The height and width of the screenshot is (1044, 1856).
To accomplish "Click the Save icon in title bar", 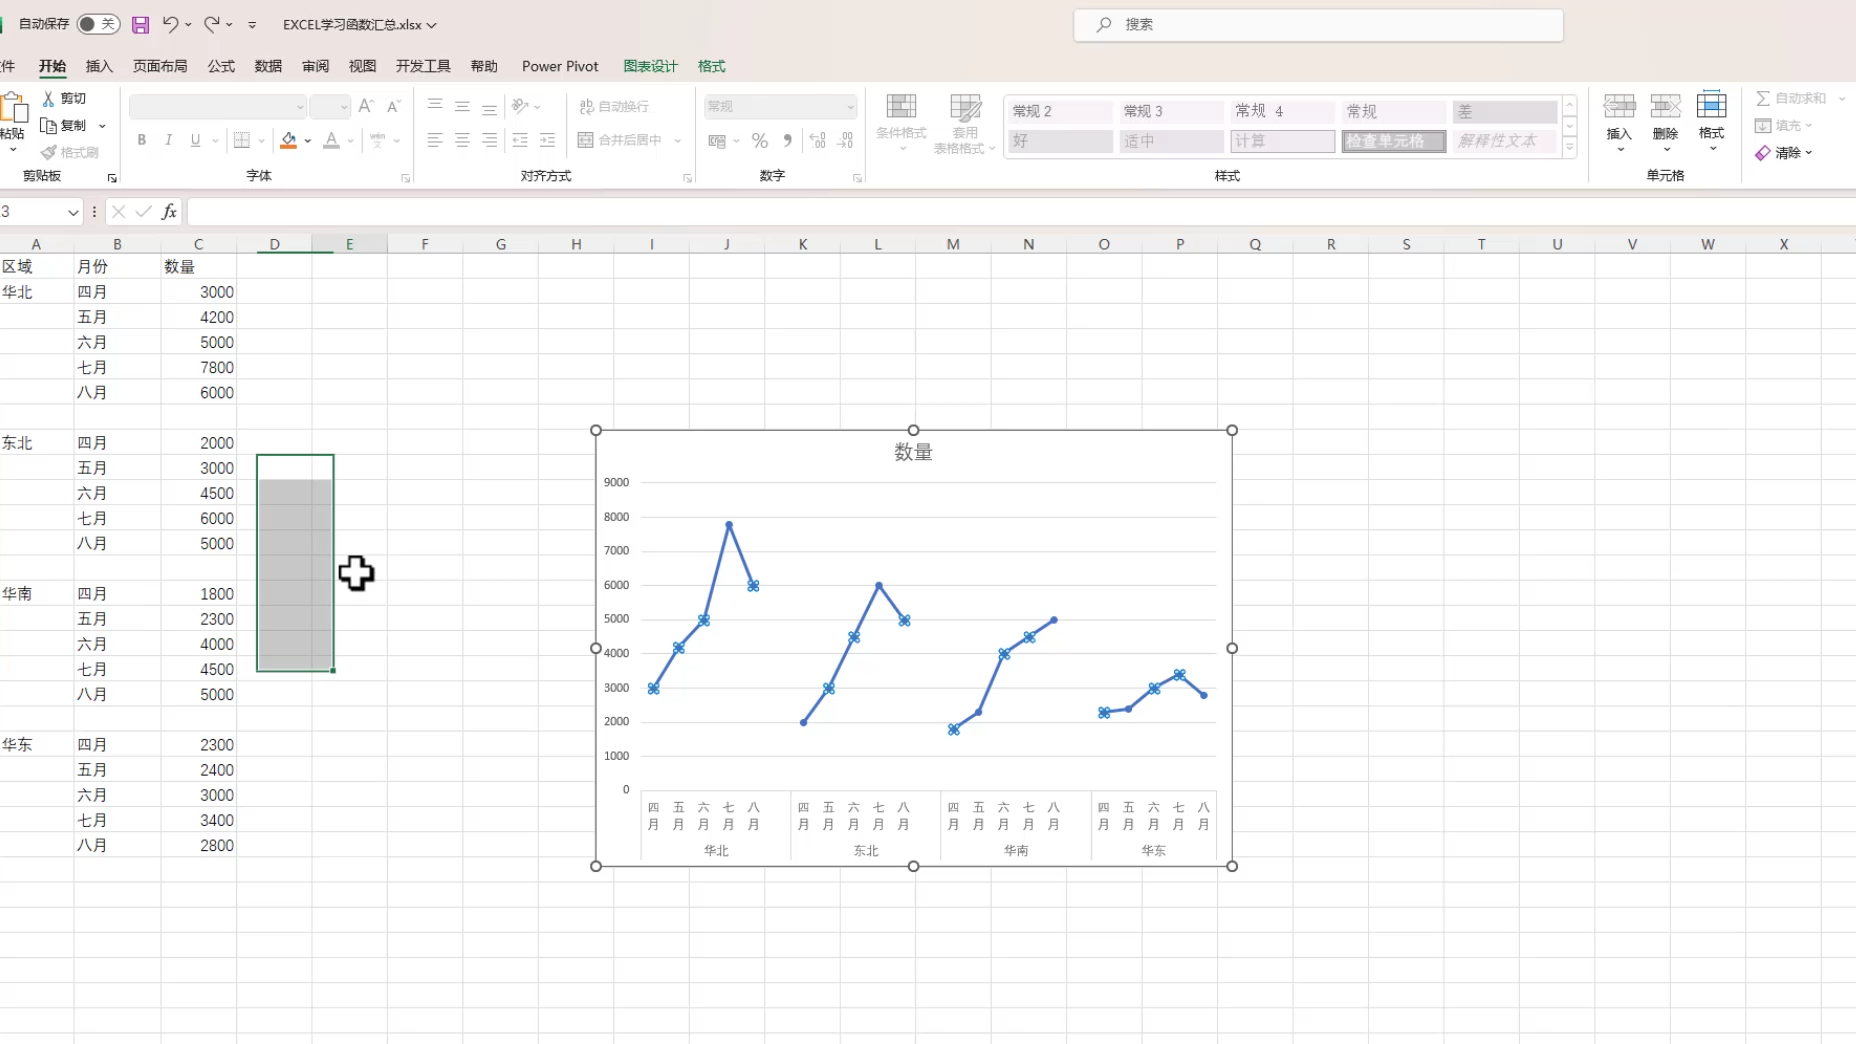I will coord(140,25).
